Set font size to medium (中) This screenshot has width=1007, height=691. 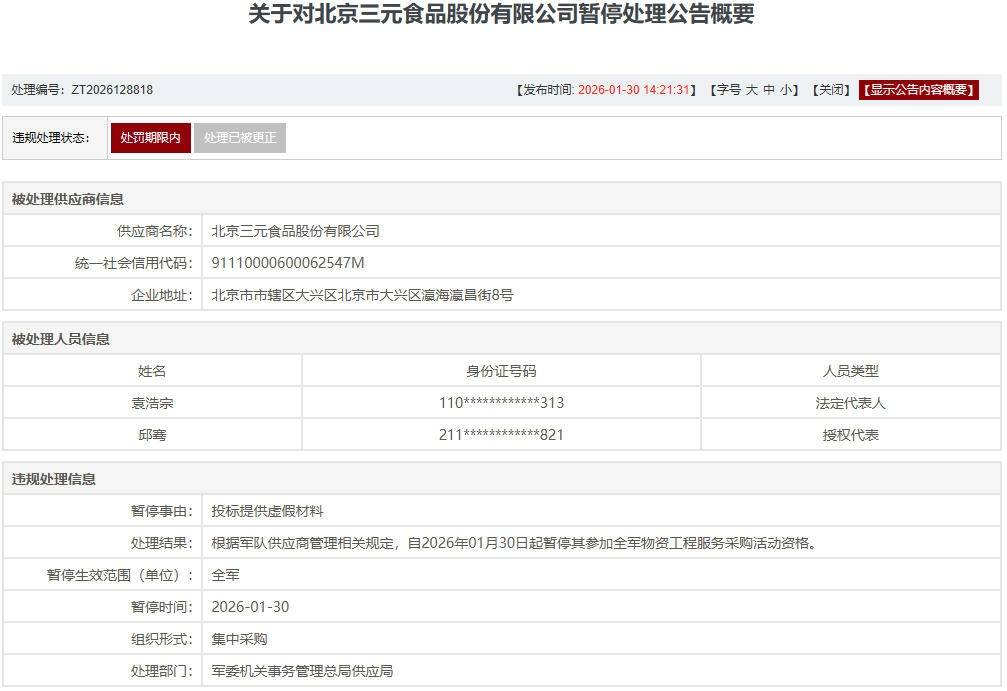click(x=769, y=90)
